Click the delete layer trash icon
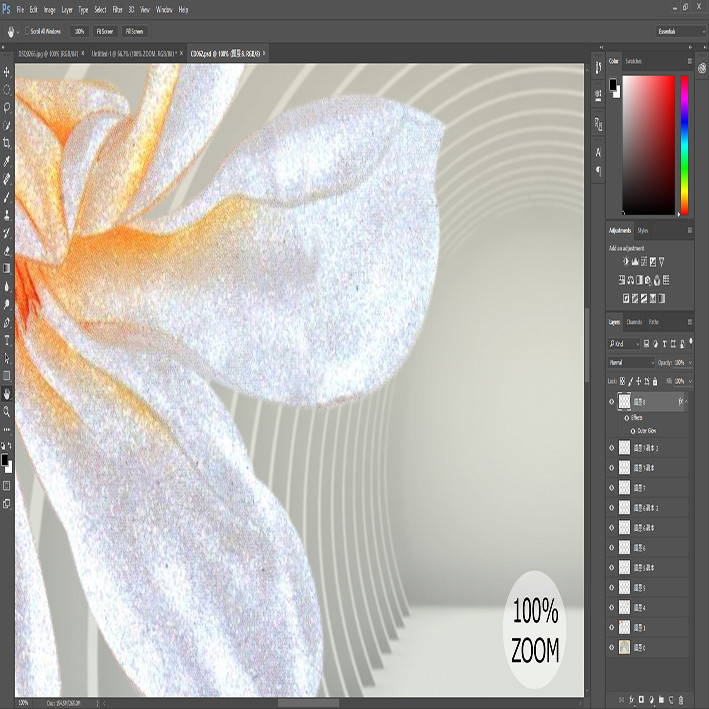This screenshot has height=709, width=709. [681, 700]
